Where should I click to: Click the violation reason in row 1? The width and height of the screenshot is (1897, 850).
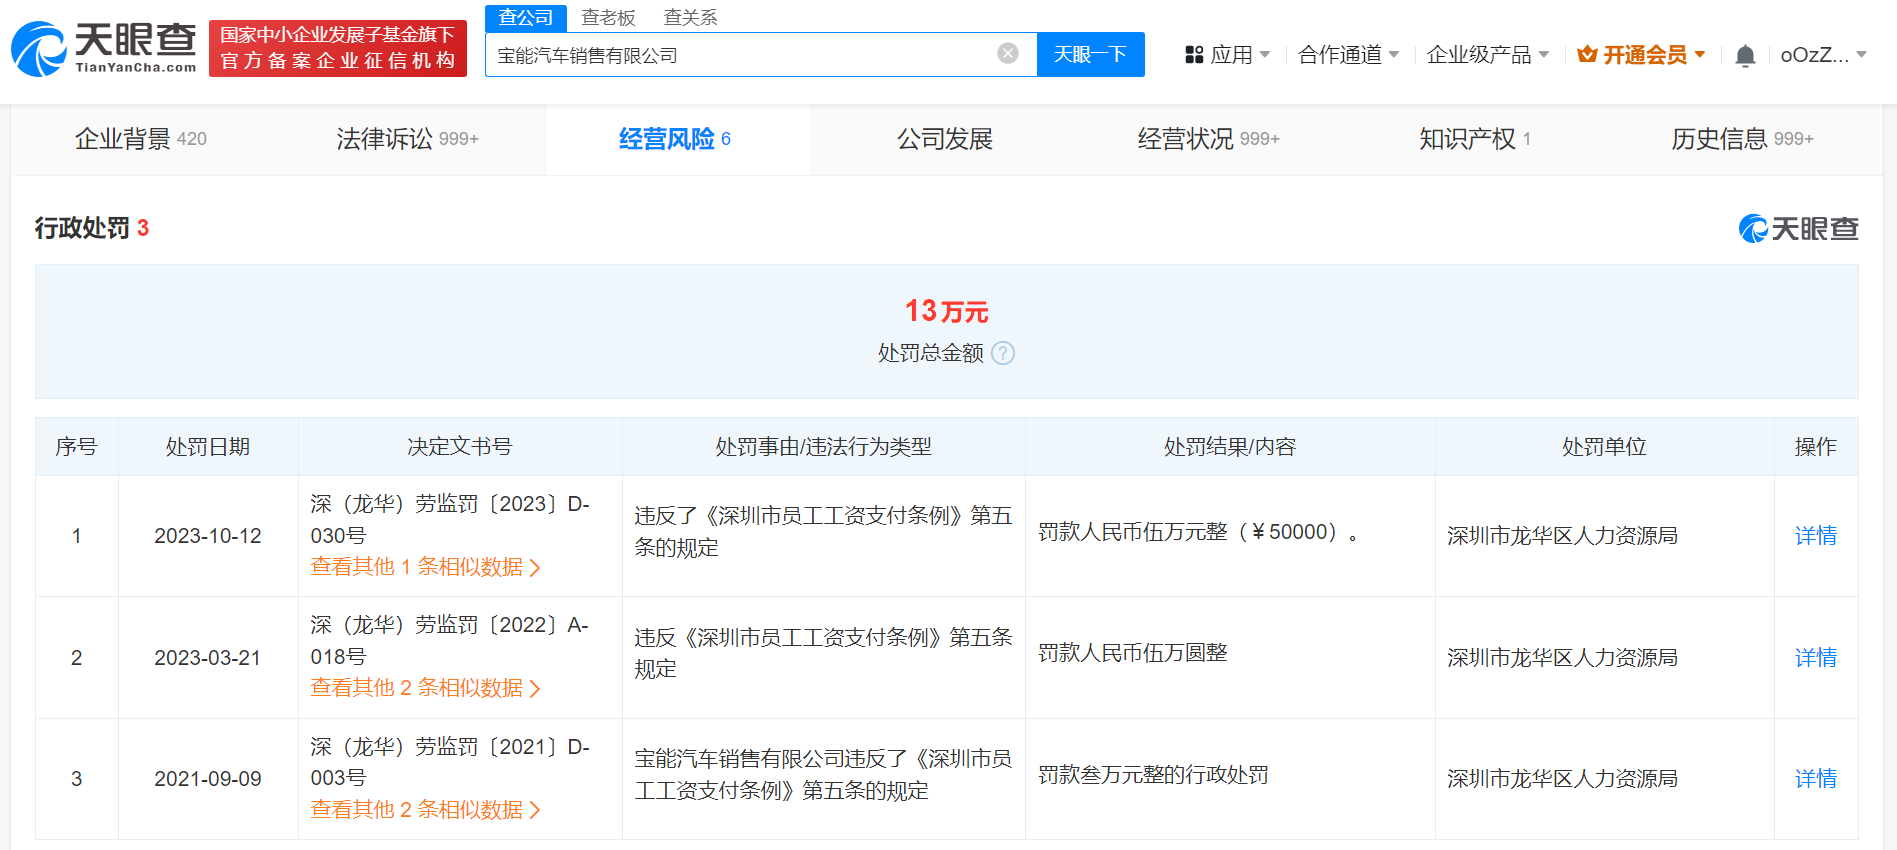[x=824, y=532]
